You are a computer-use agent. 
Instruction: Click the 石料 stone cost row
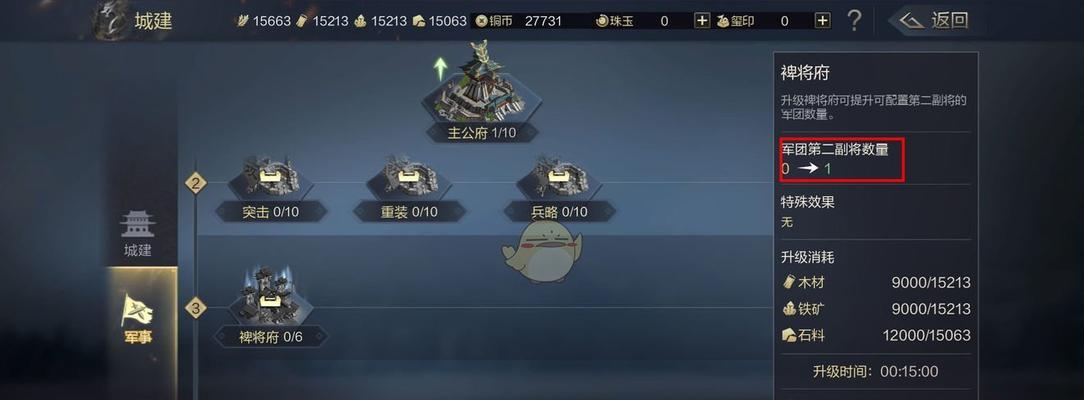tap(876, 336)
